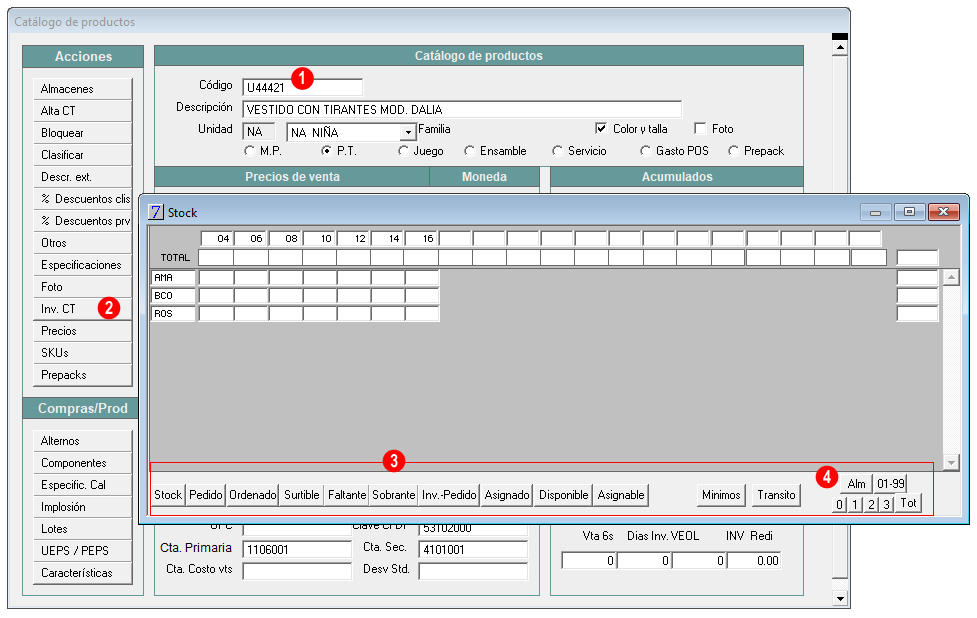Open the Lotes action
The image size is (977, 618).
coord(82,529)
